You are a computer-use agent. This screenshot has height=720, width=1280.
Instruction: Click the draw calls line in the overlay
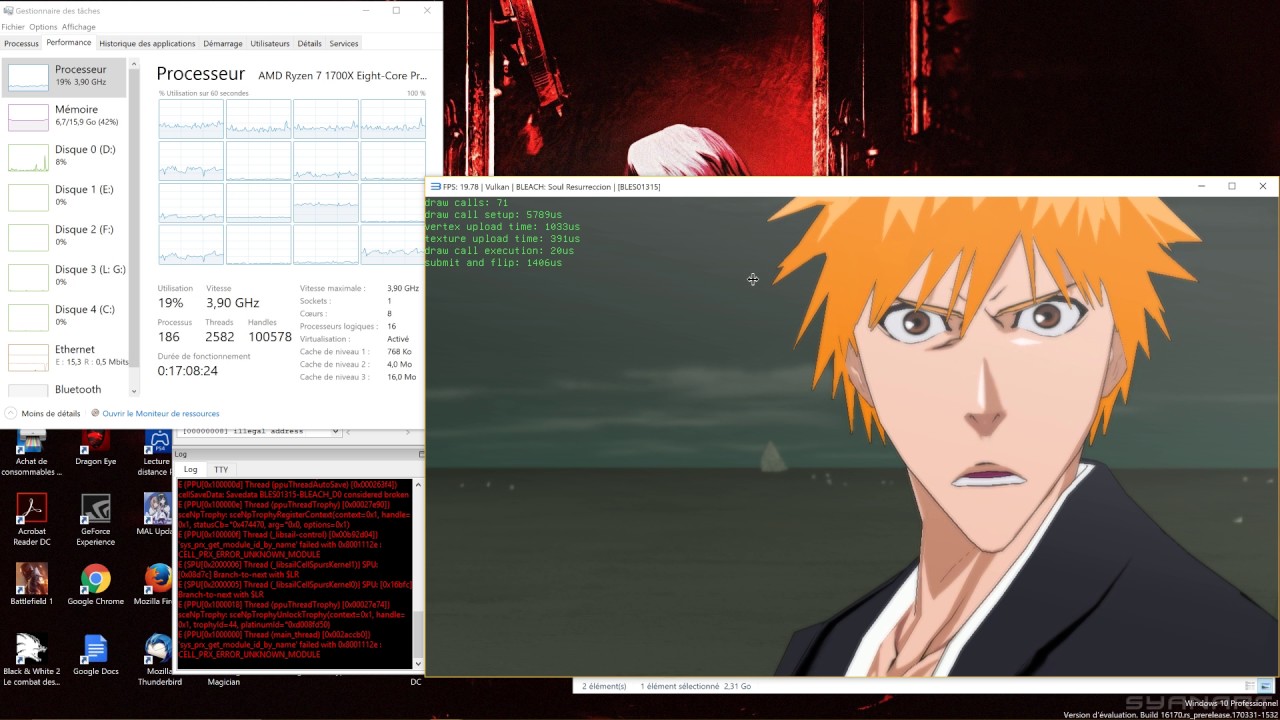click(x=467, y=203)
